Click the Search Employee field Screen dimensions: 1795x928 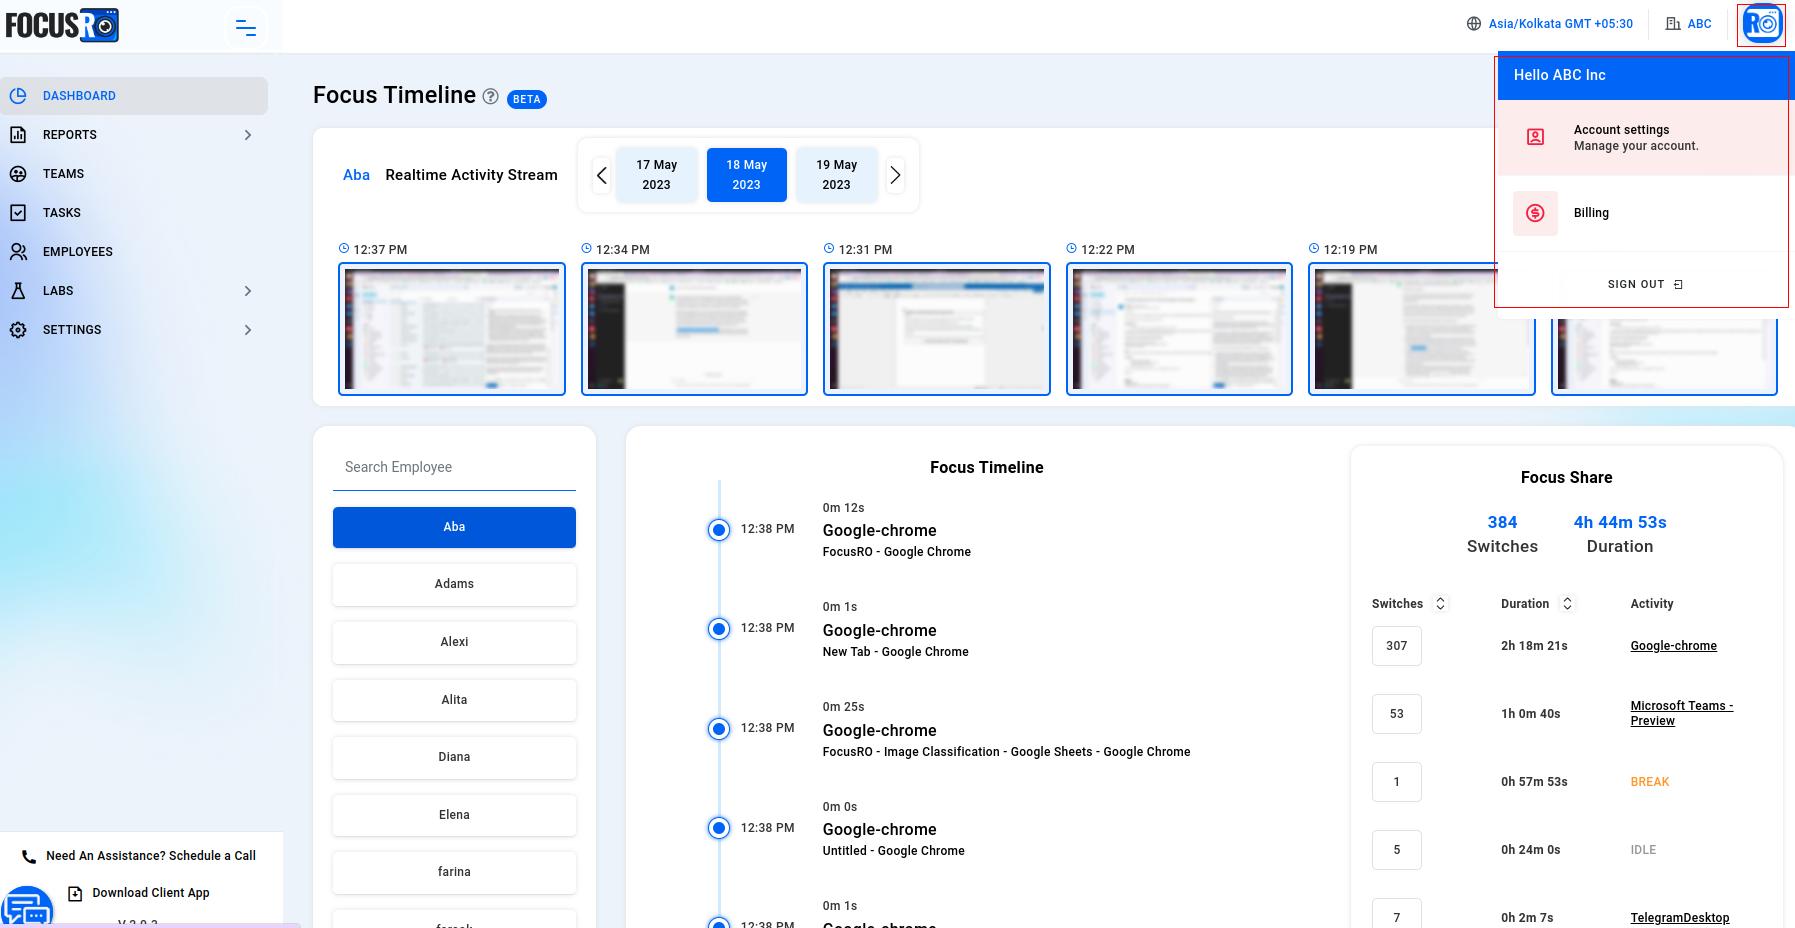[x=454, y=468]
